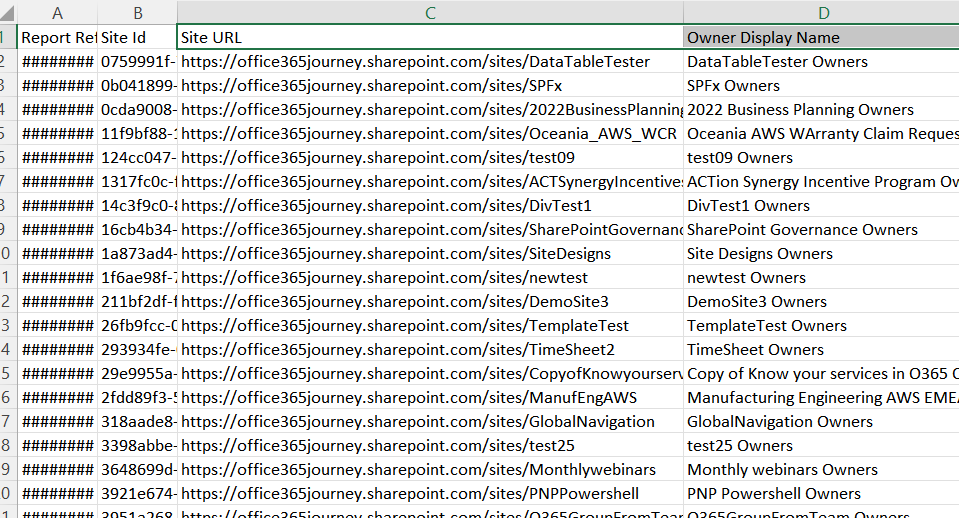Select 'test09 Owners' cell
This screenshot has height=518, width=959.
(821, 158)
